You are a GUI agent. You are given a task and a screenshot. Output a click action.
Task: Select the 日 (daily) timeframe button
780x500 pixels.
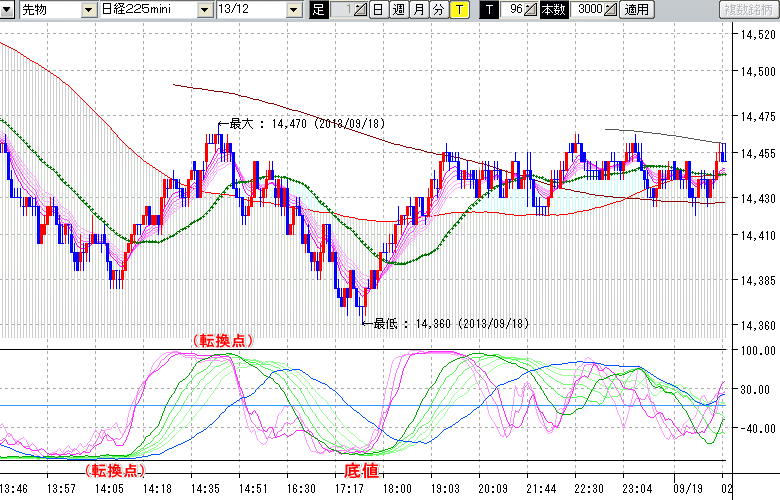377,10
